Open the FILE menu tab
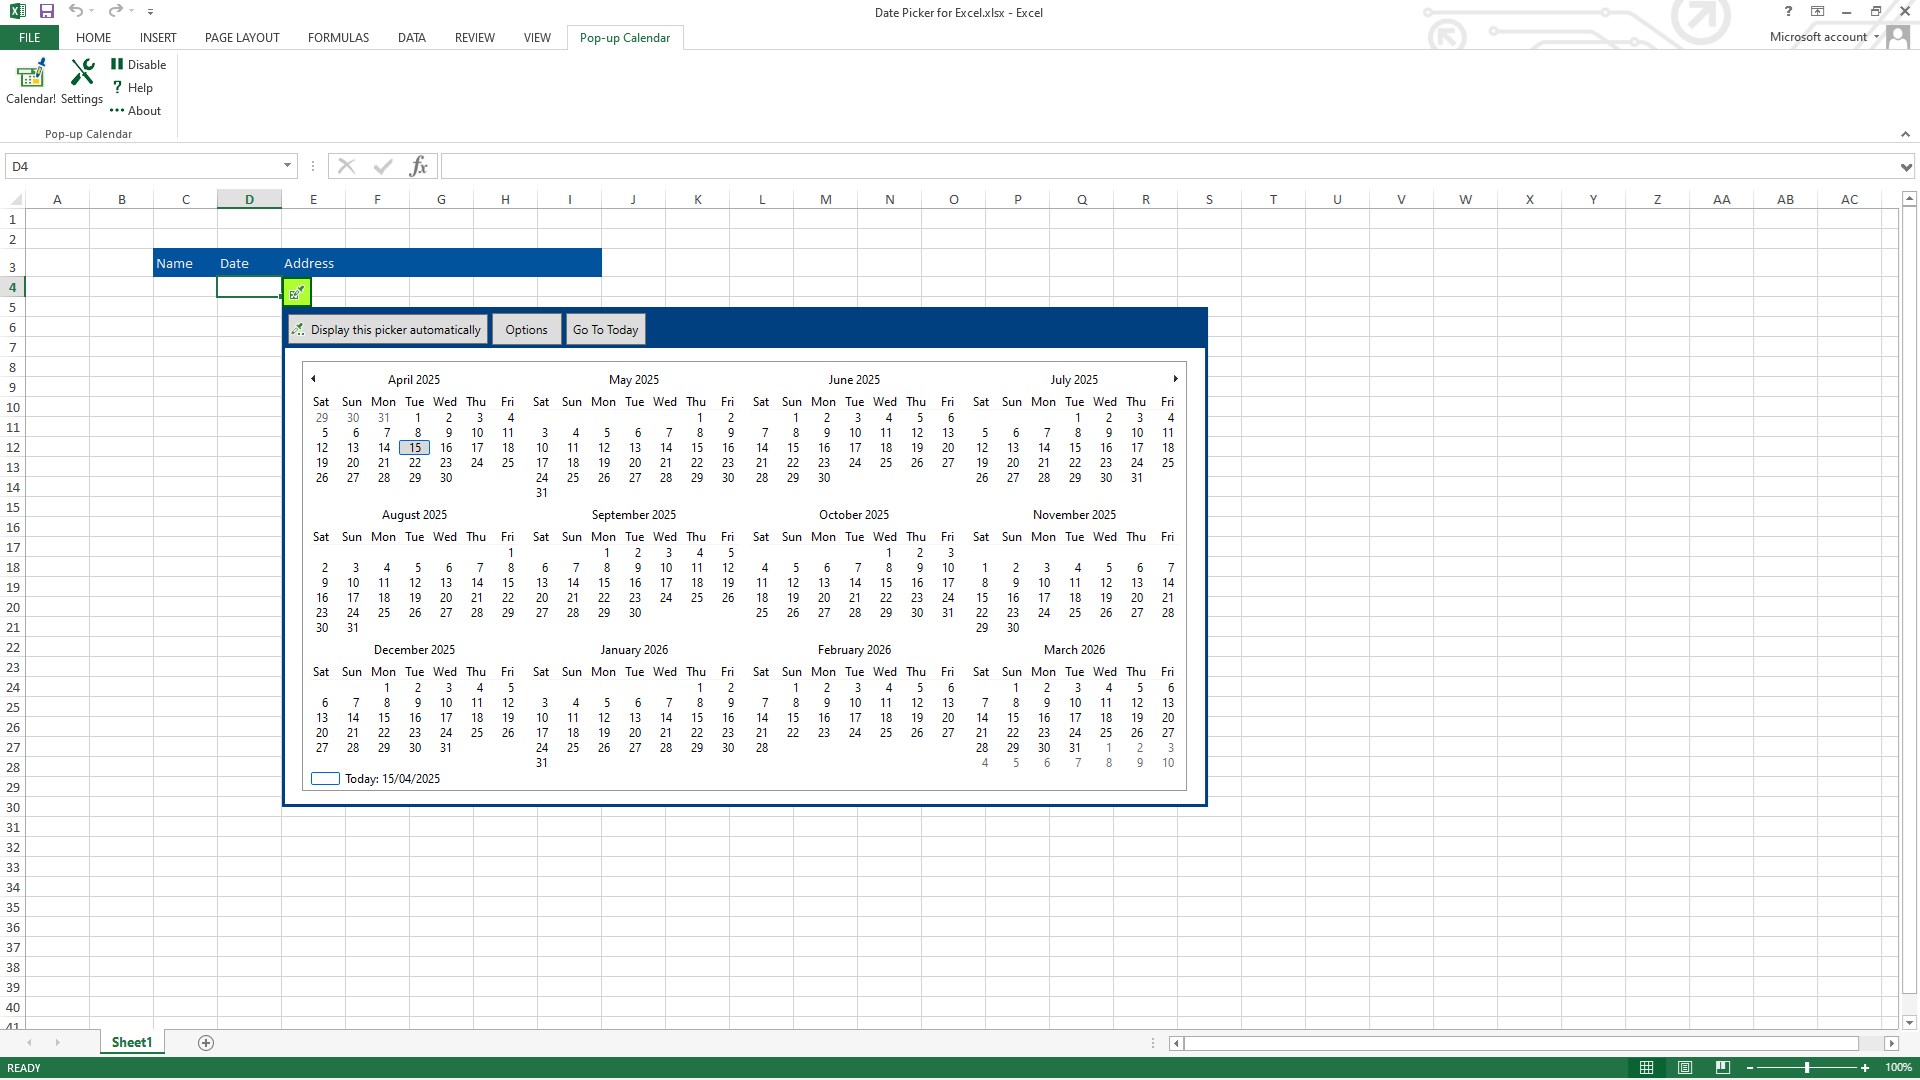1920x1080 pixels. (29, 38)
